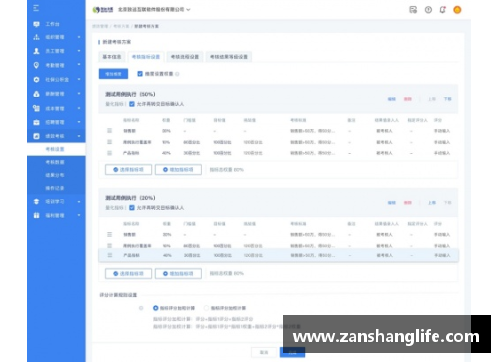Switch to the 考核指标设置 tab

click(146, 57)
